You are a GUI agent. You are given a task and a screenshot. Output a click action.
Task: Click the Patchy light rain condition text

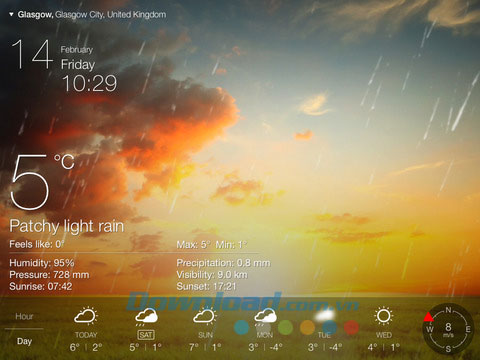pos(67,226)
